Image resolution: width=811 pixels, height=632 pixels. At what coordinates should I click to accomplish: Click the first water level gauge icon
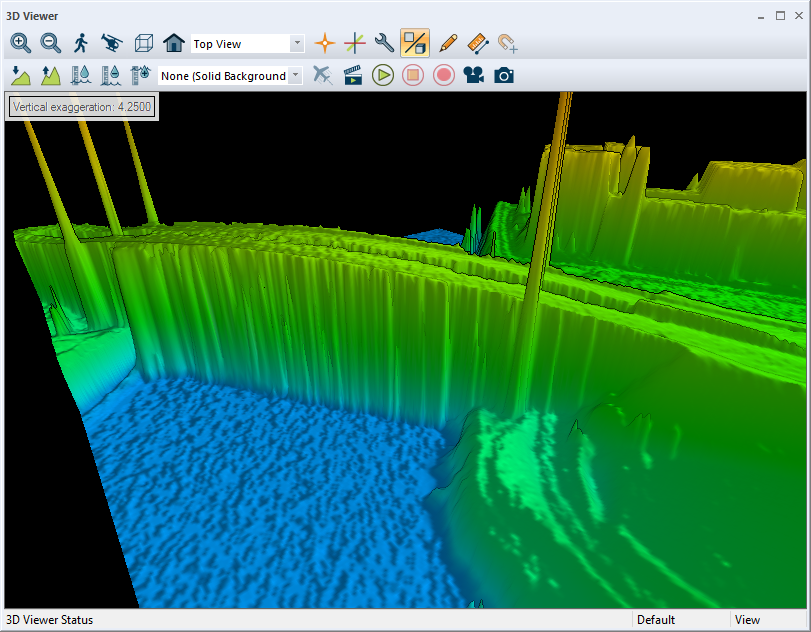[x=81, y=76]
